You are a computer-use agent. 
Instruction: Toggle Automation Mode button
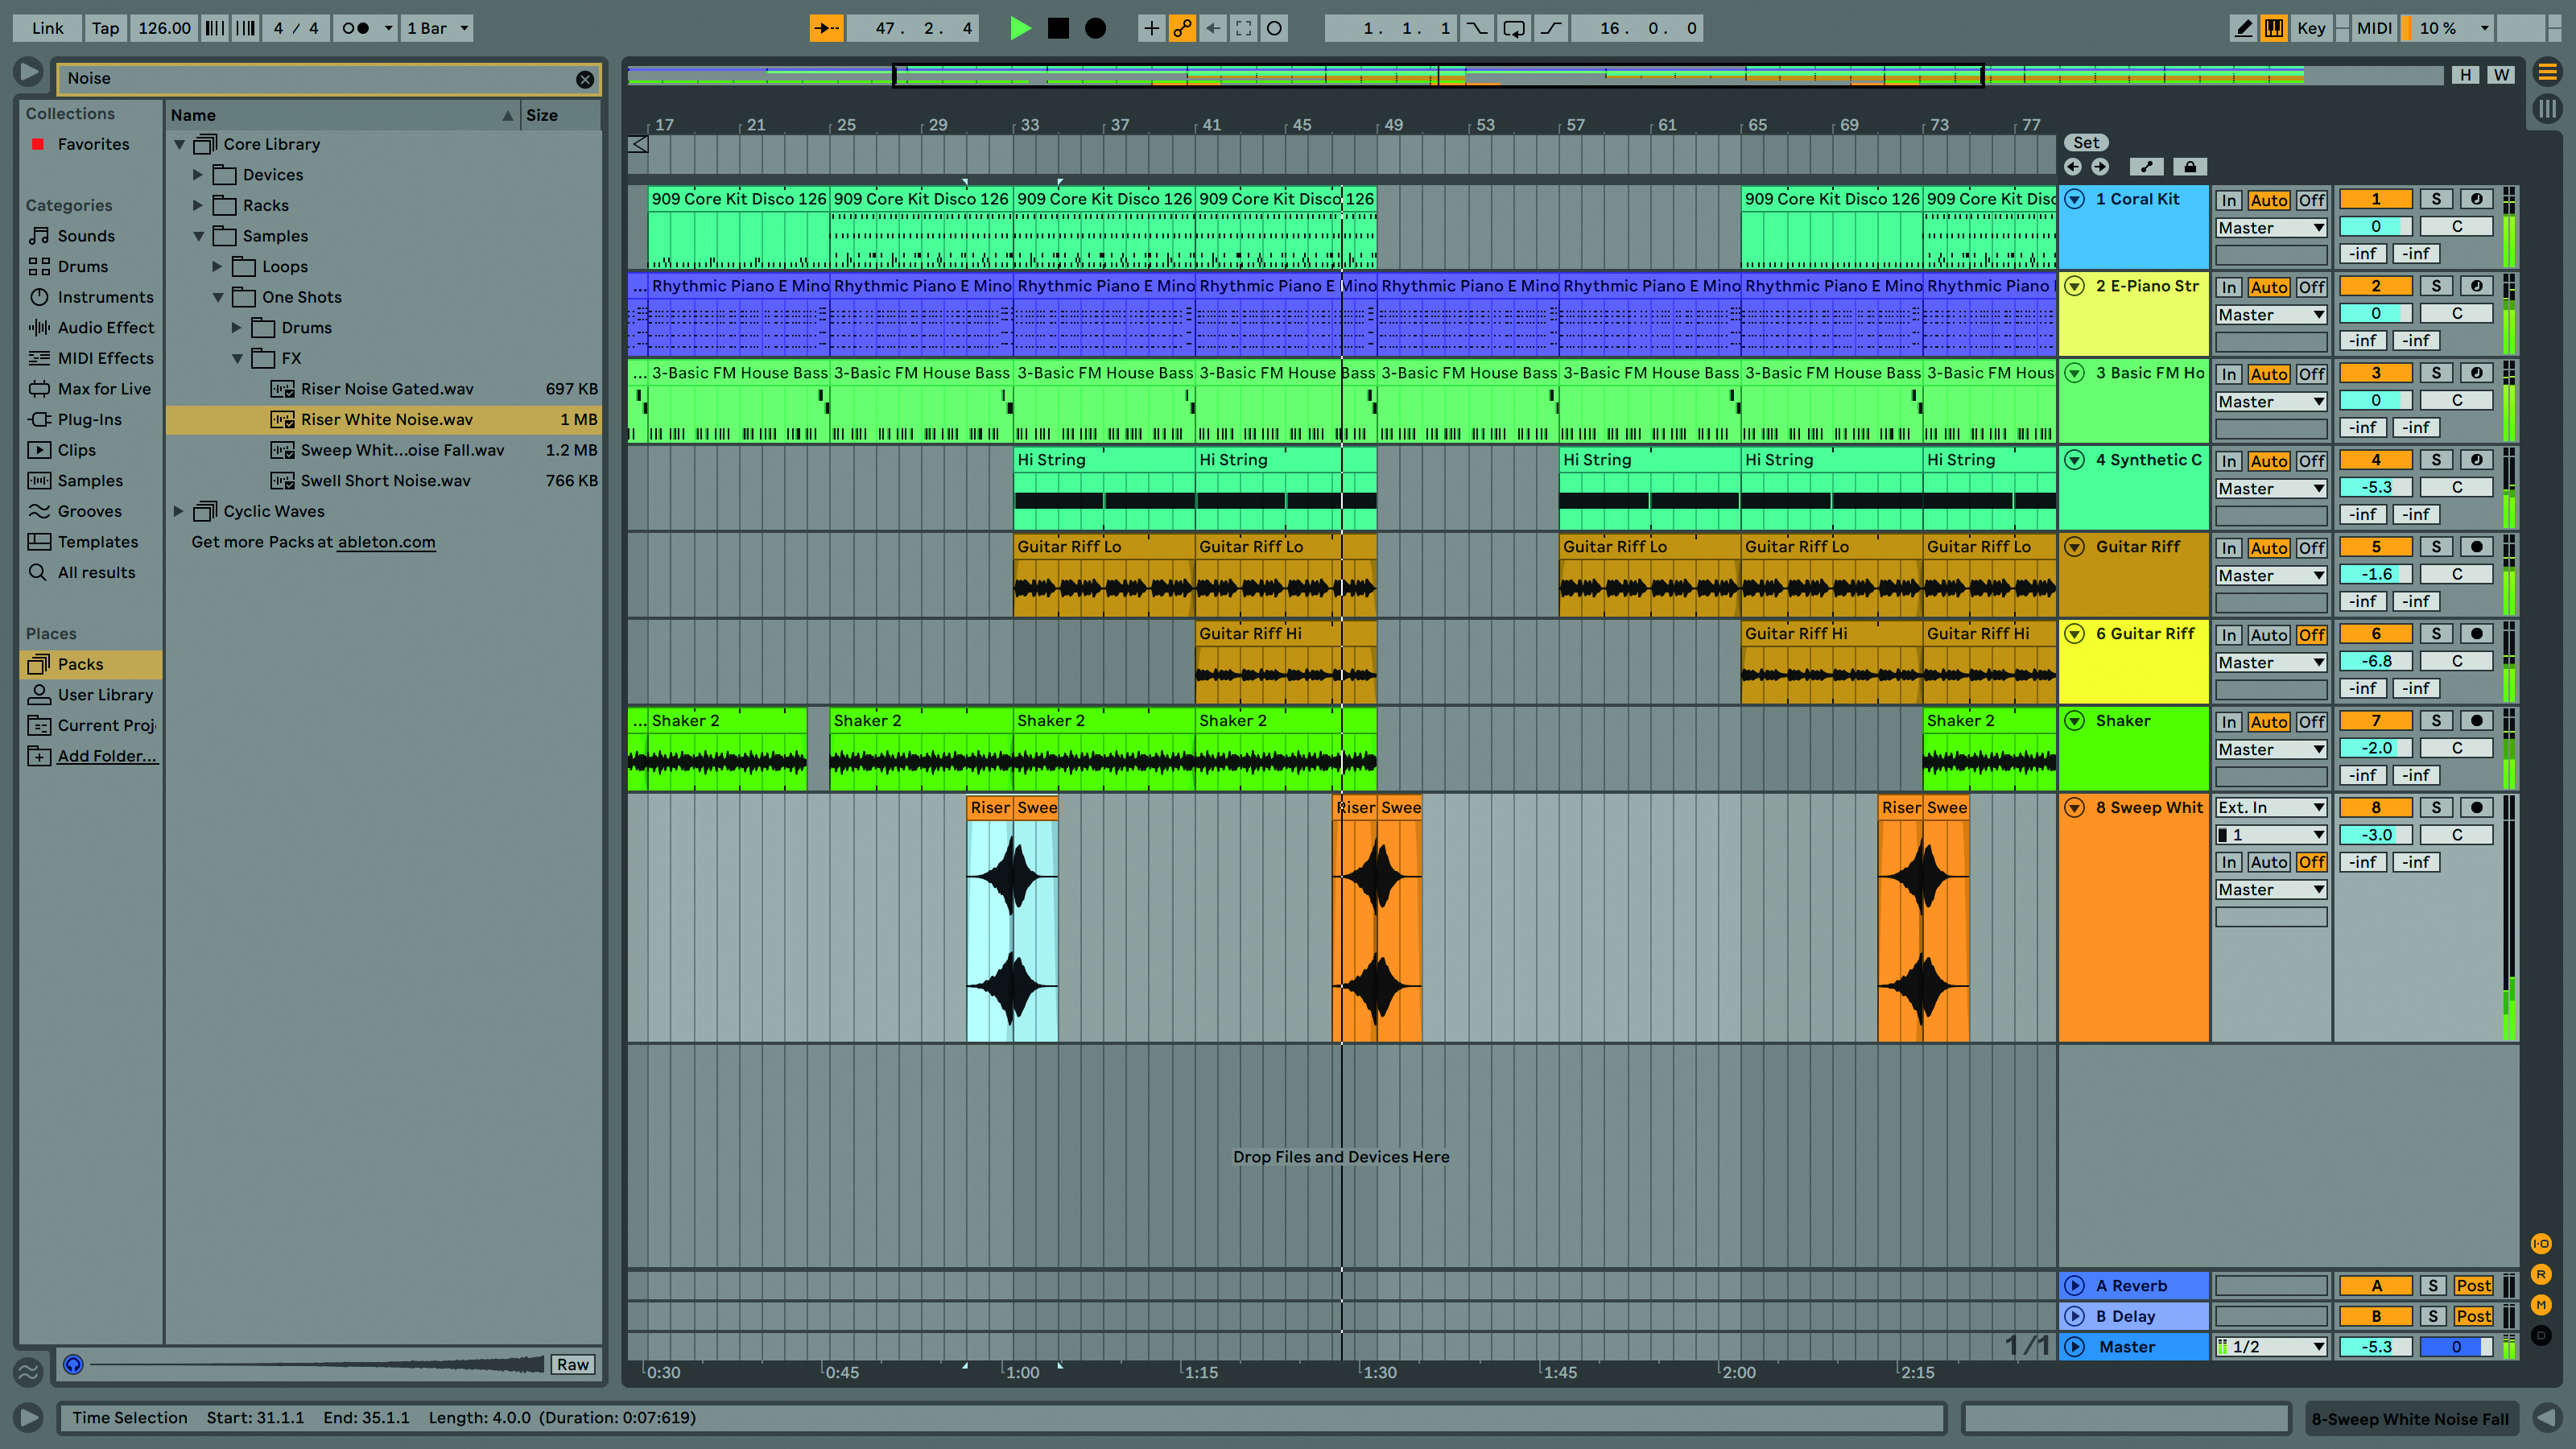(2146, 167)
